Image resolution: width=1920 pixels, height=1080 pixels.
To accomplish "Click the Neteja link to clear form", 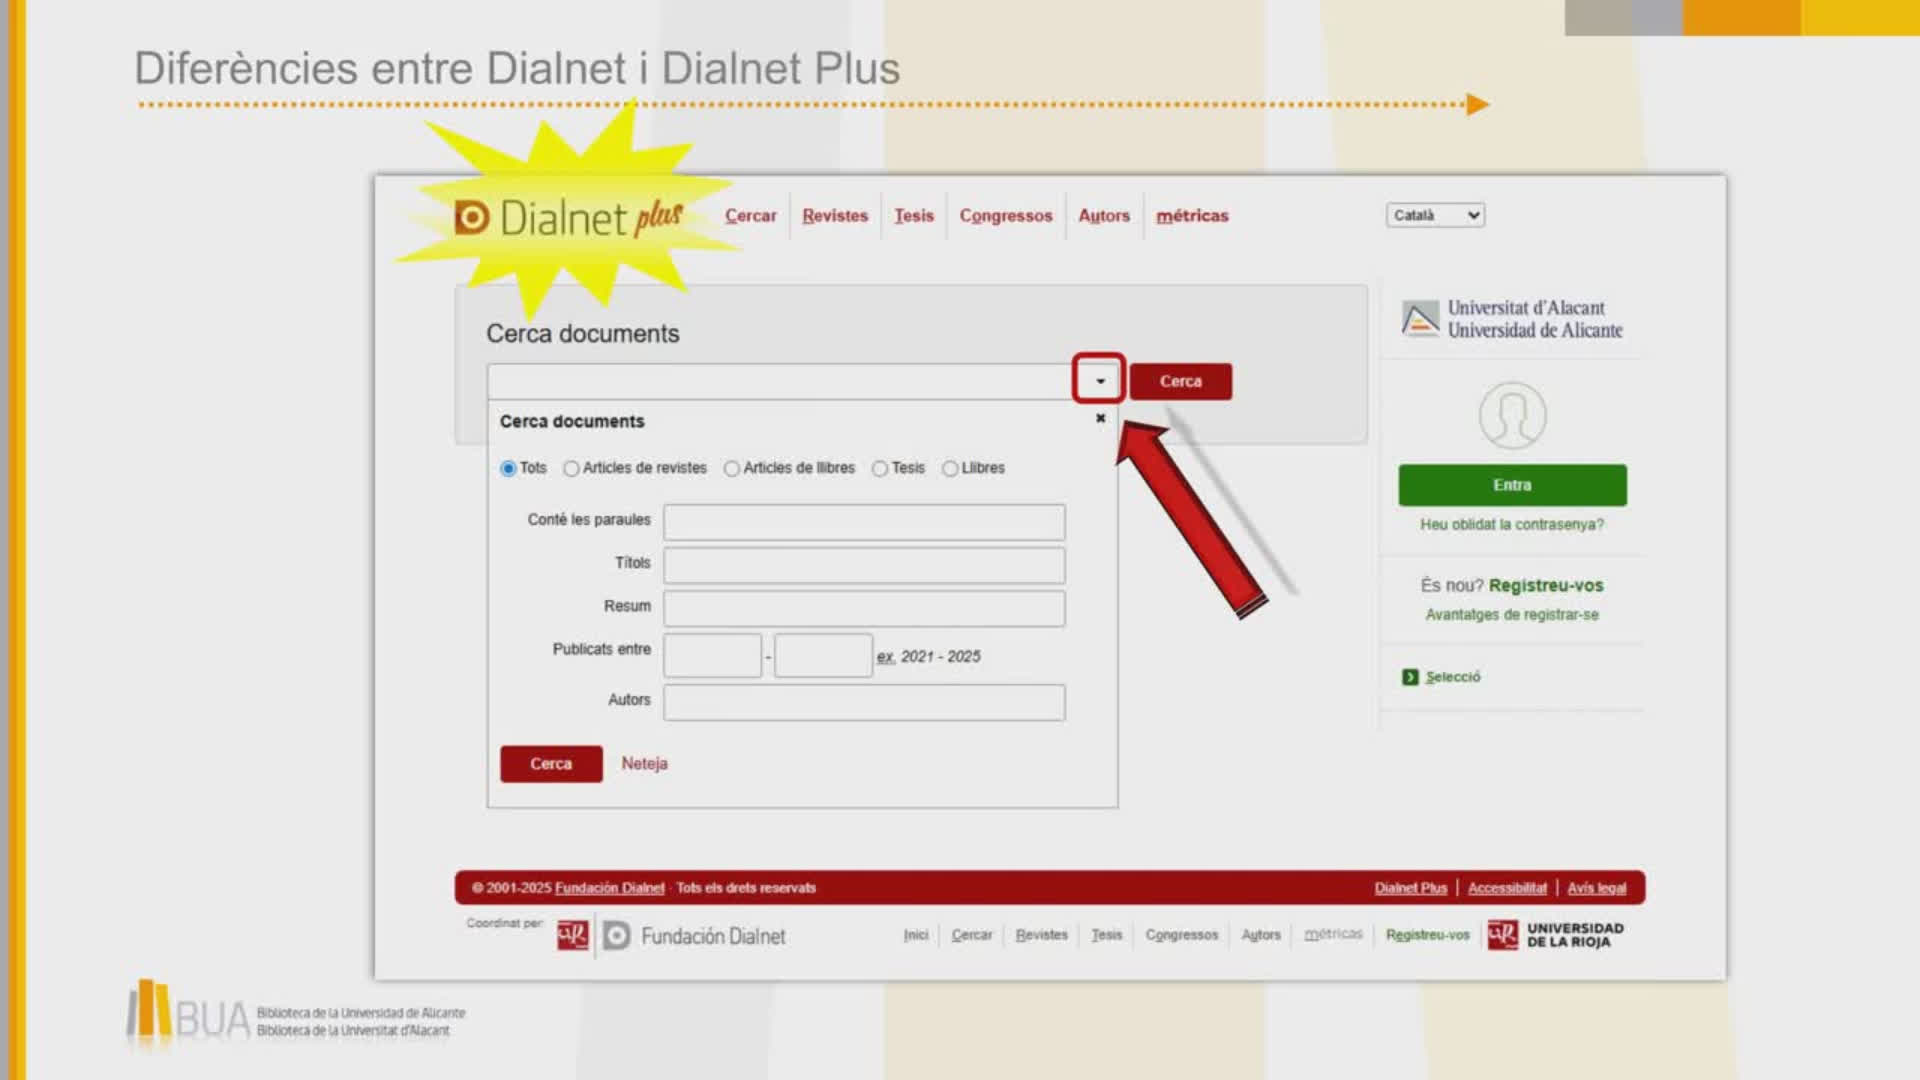I will 644,763.
